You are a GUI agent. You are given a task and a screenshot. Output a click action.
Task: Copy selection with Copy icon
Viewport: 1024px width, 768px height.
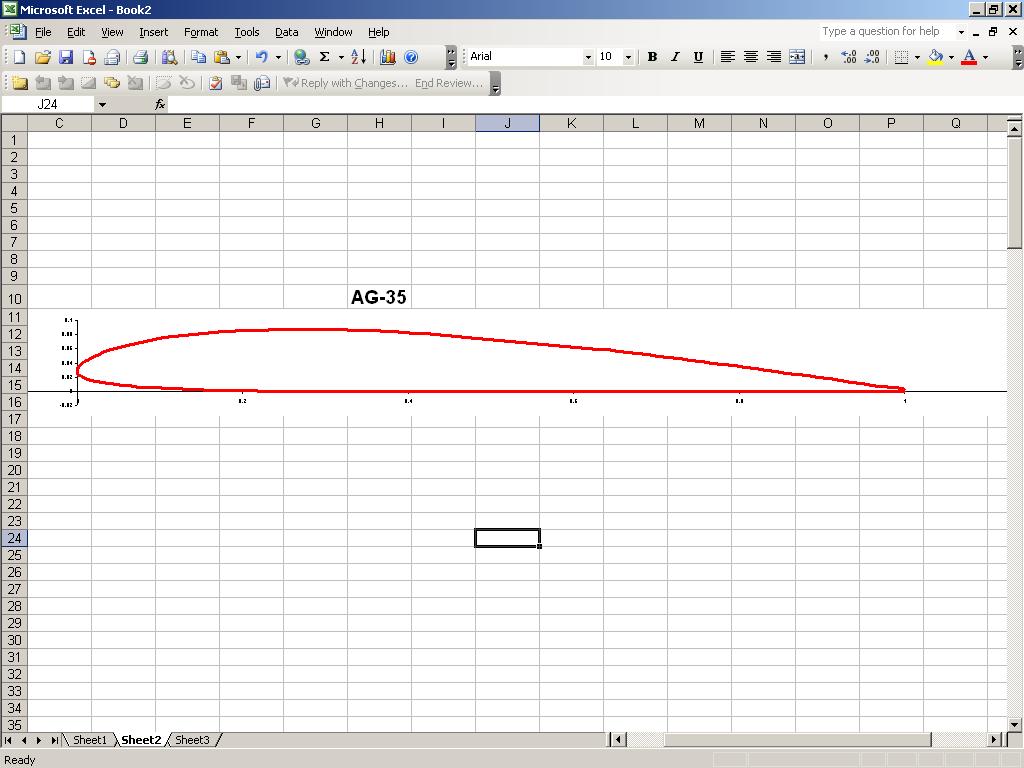coord(199,57)
